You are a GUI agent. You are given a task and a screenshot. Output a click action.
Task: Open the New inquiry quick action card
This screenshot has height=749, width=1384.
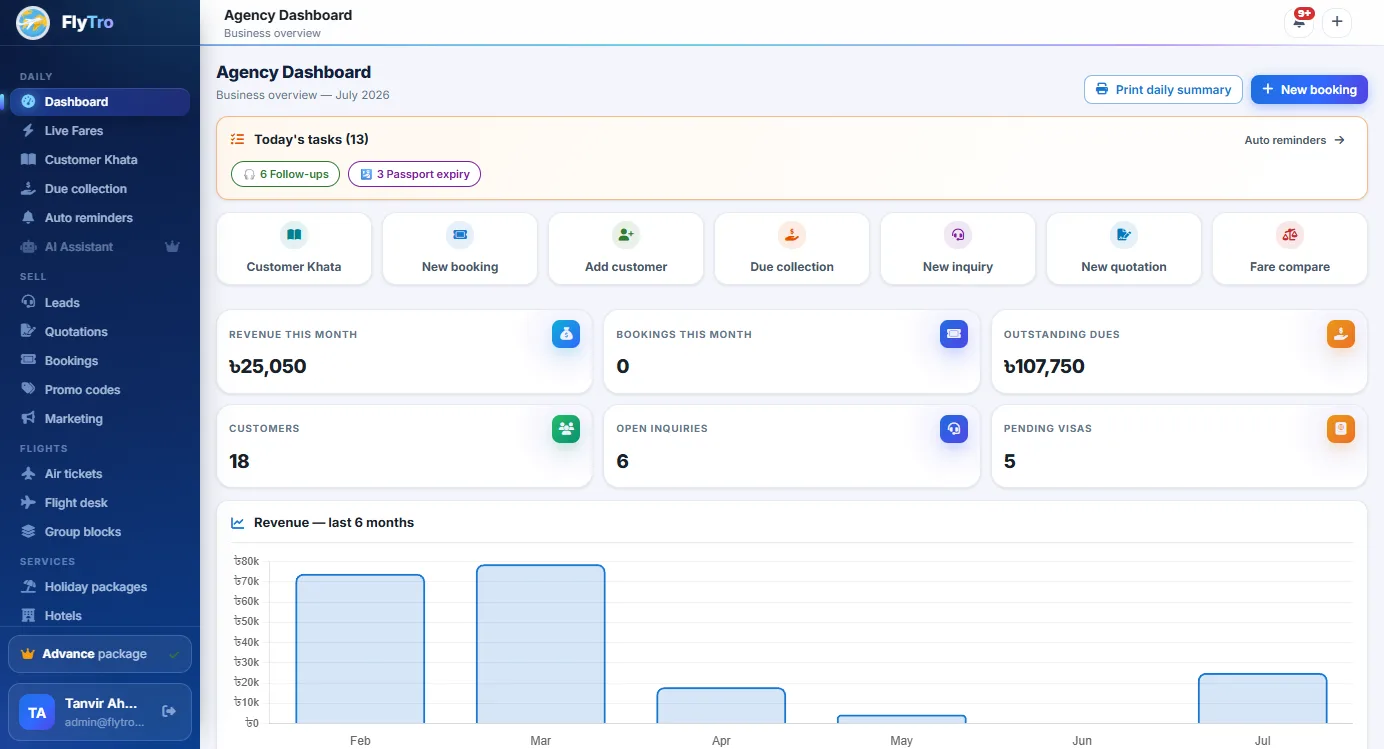[x=958, y=248]
